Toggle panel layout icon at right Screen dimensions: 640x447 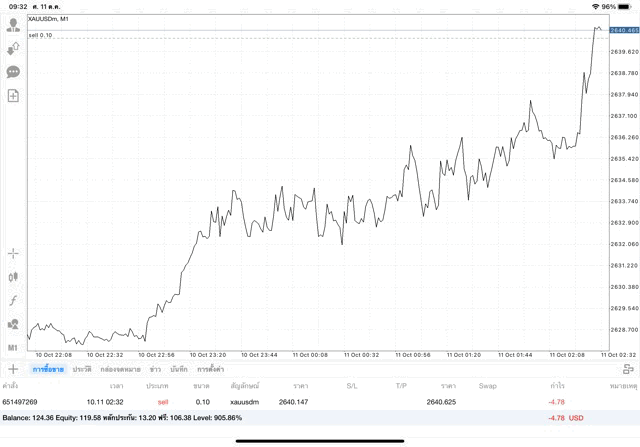tap(628, 369)
